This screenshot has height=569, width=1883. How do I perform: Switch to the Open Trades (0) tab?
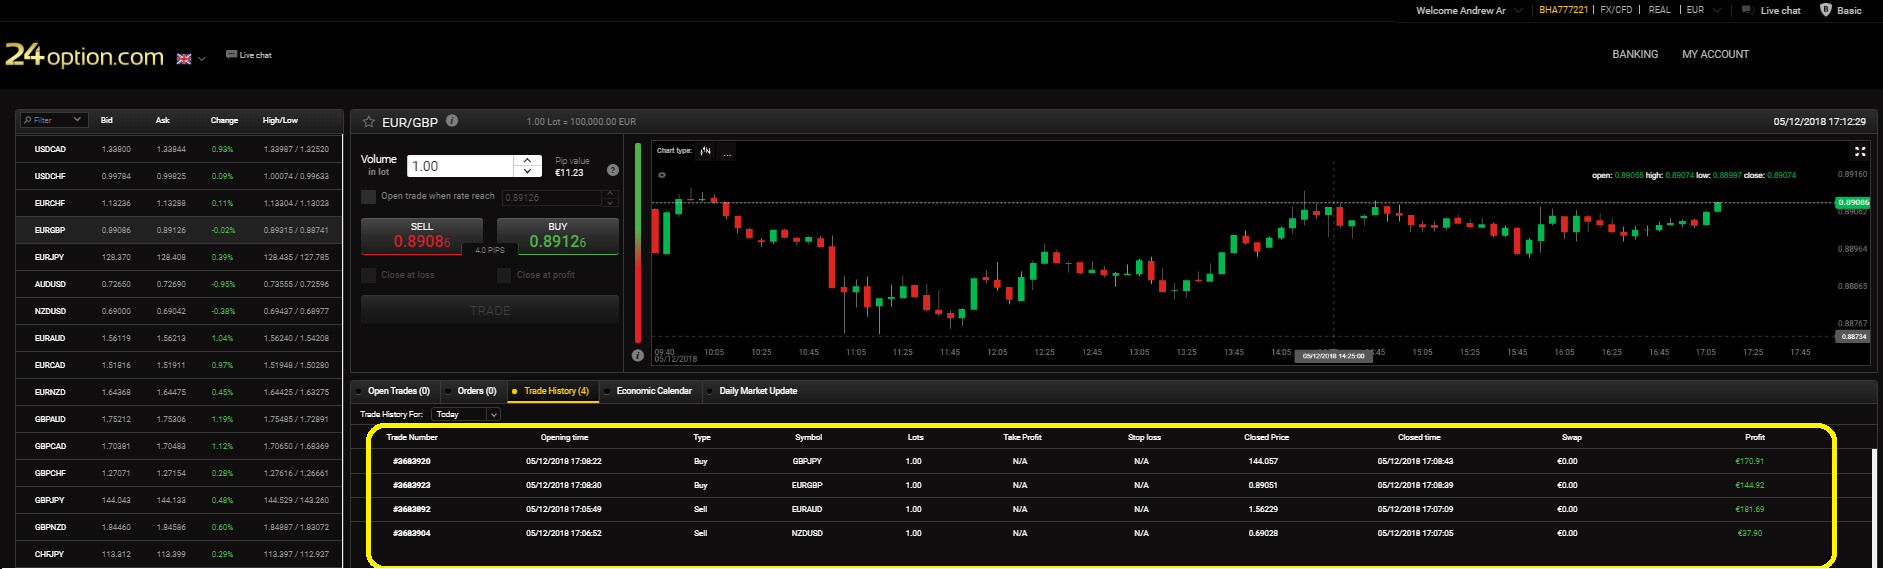pos(398,391)
